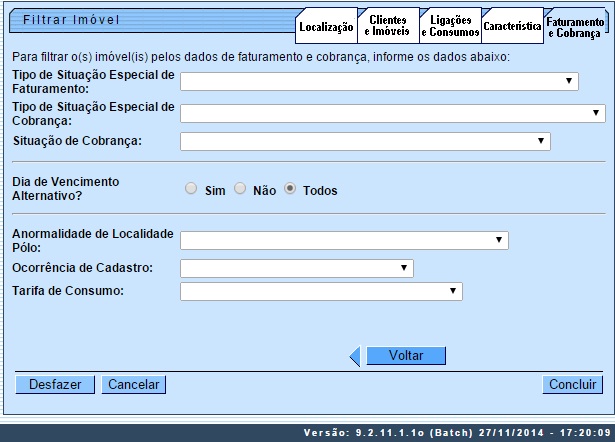Image resolution: width=615 pixels, height=442 pixels.
Task: Click the Desfazer button
Action: point(55,384)
